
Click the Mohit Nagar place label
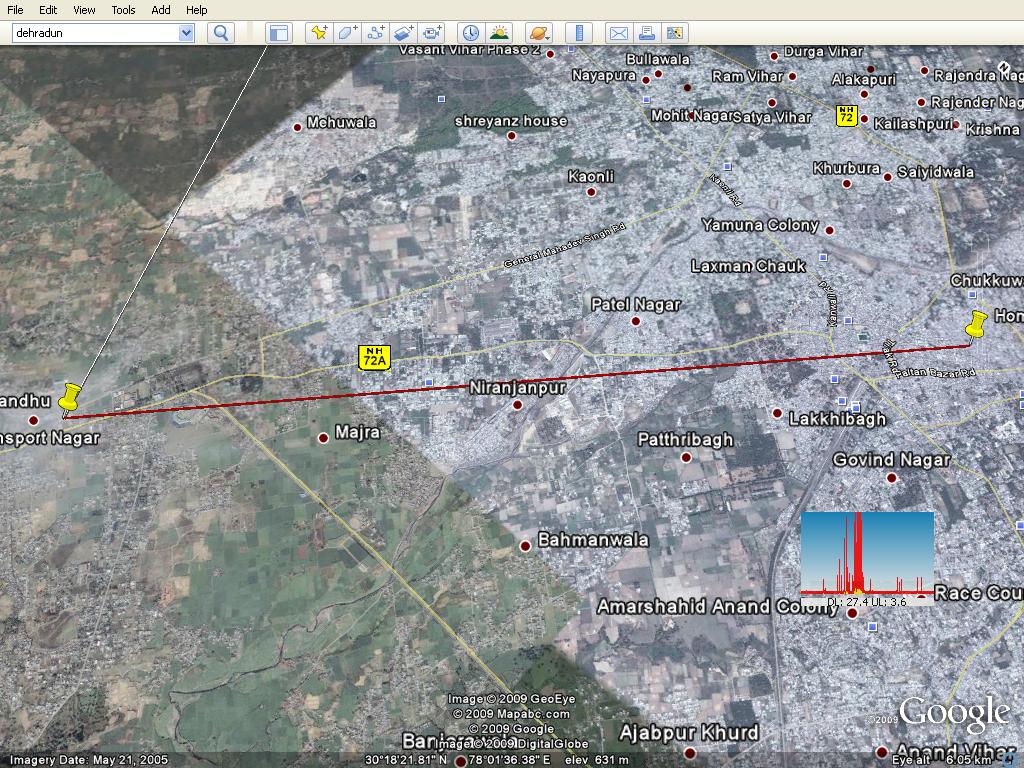point(692,116)
